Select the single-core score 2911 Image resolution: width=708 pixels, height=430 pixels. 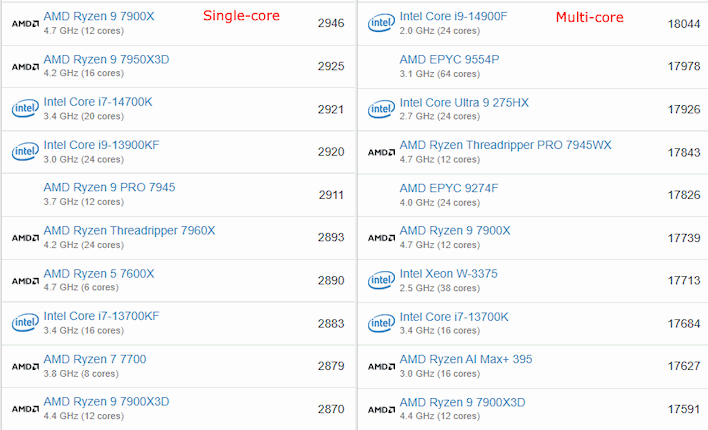[331, 195]
